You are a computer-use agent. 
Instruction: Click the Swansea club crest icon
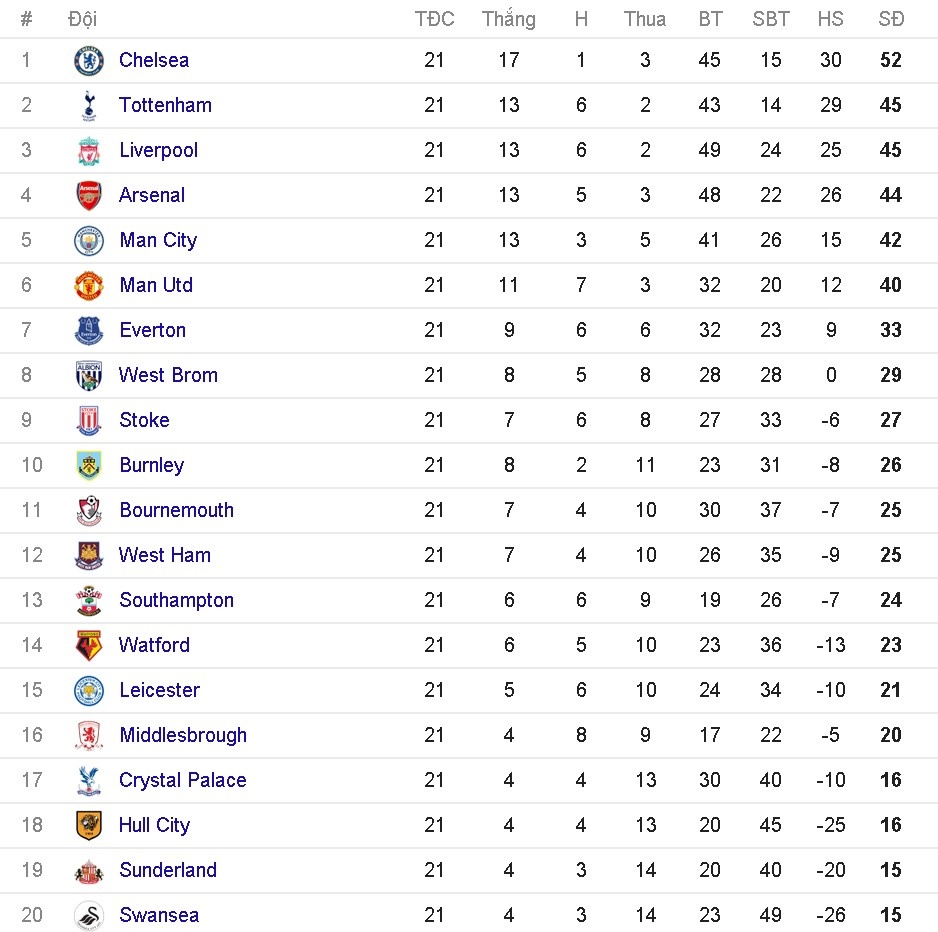(89, 916)
